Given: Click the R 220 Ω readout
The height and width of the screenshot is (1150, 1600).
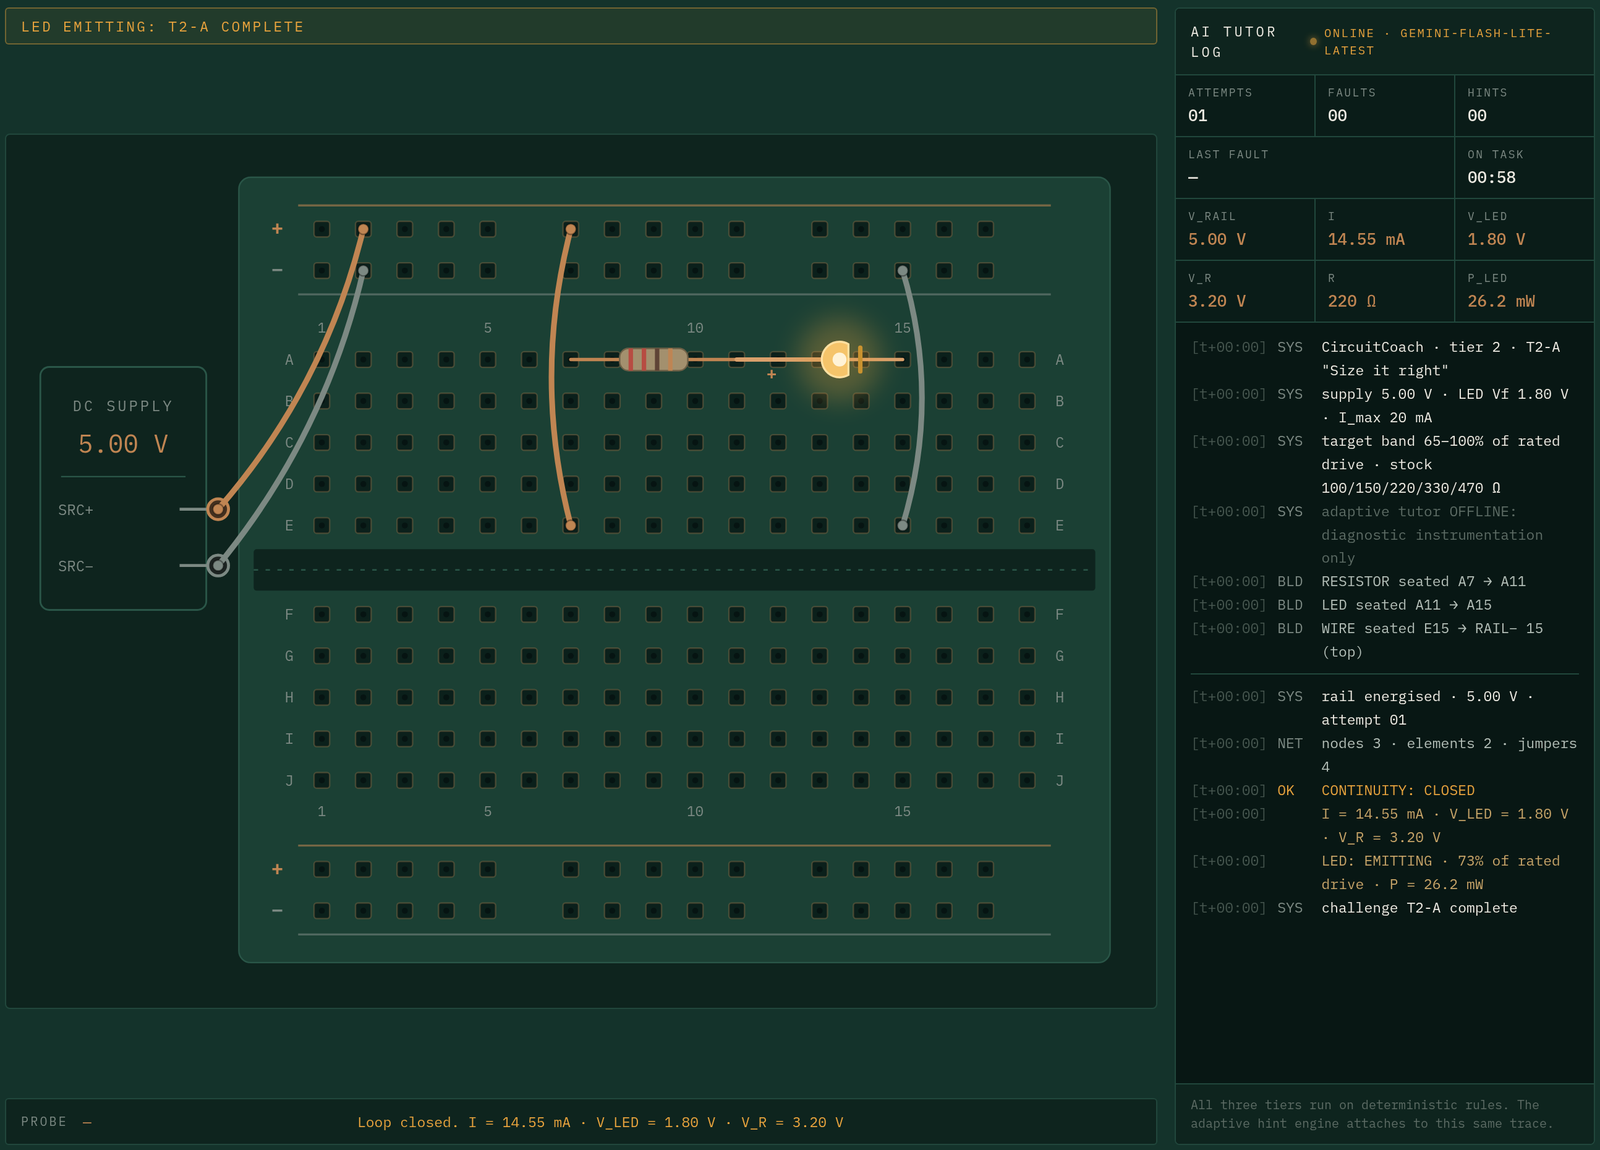Looking at the screenshot, I should pyautogui.click(x=1384, y=291).
